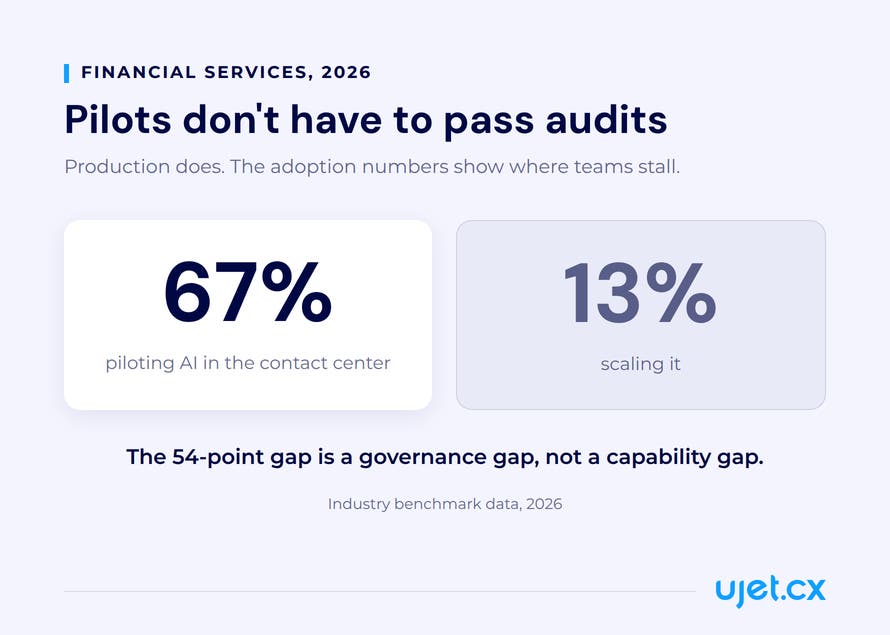The height and width of the screenshot is (635, 890).
Task: Click the large 13% figure
Action: (640, 293)
